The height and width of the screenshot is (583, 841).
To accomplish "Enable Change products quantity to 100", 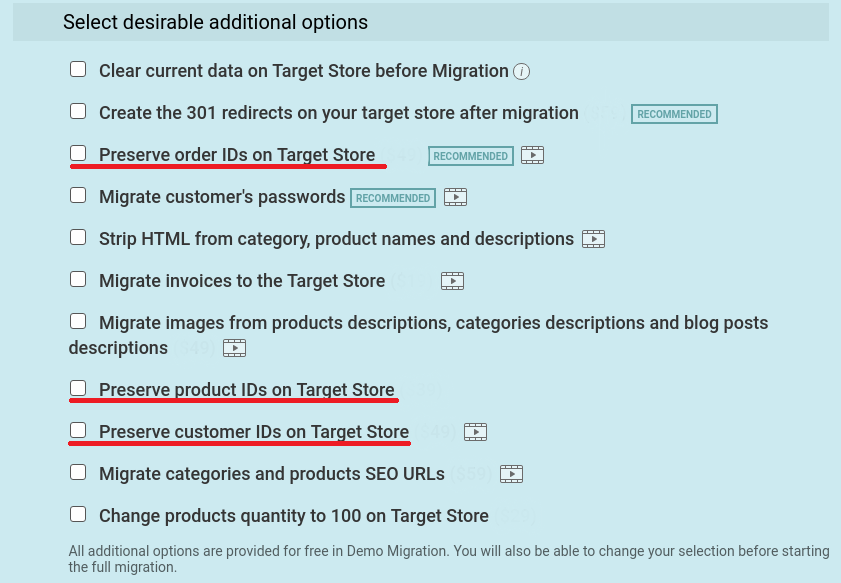I will pos(78,514).
